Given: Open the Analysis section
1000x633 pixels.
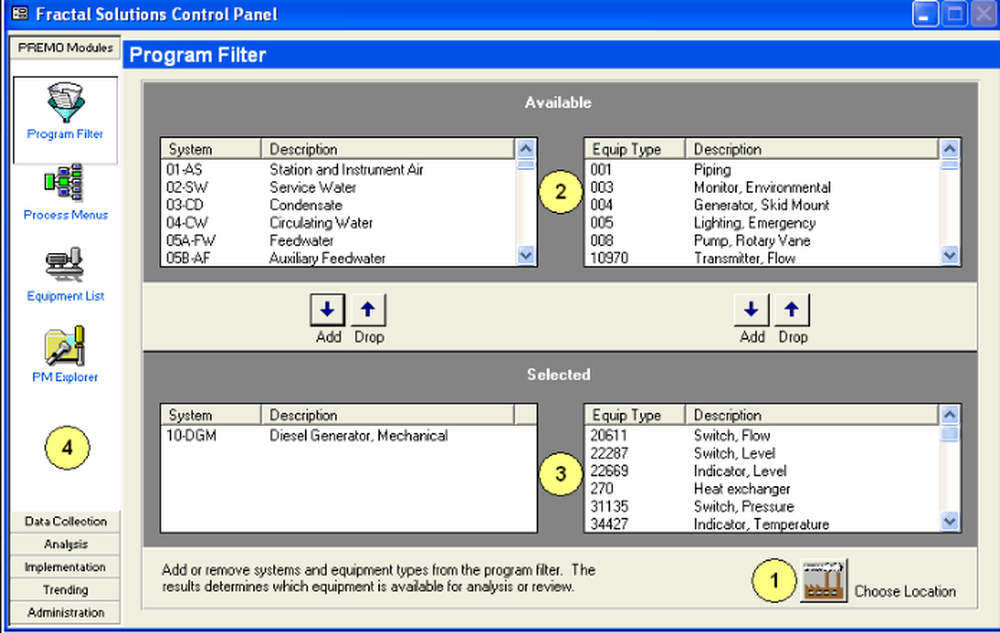Looking at the screenshot, I should 65,544.
